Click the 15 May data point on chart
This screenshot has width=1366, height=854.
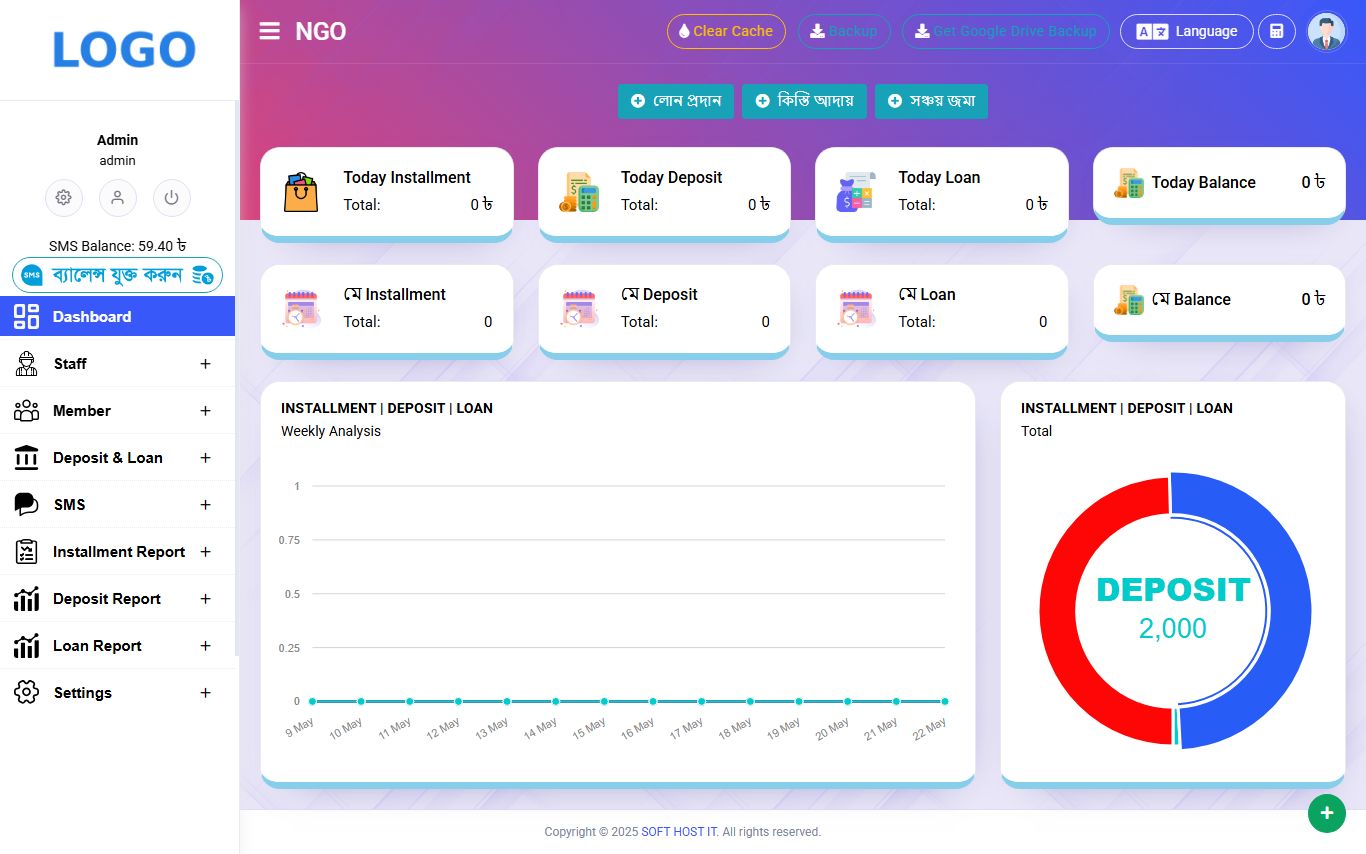[x=604, y=702]
